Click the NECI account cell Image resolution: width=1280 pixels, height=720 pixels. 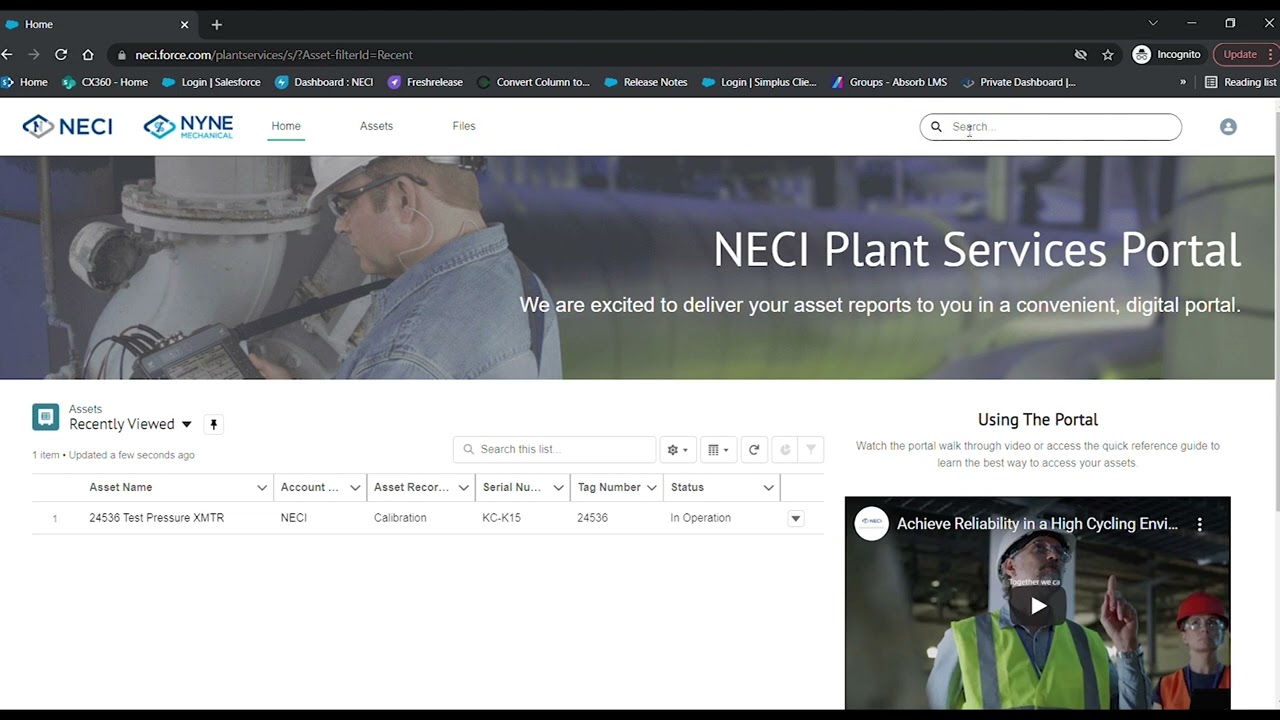point(294,518)
